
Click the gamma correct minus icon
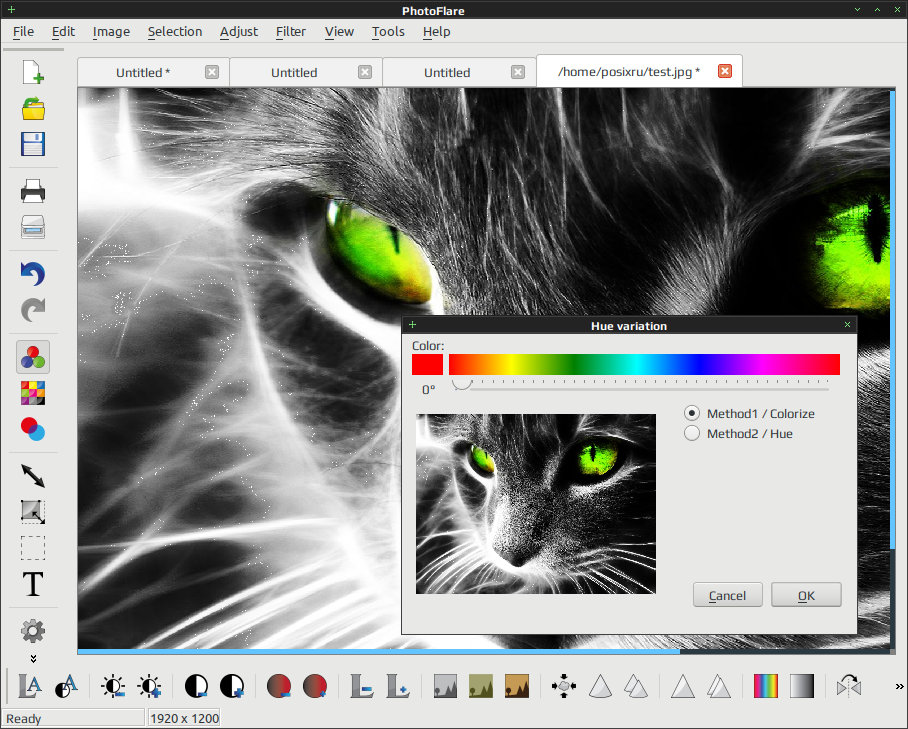[362, 686]
